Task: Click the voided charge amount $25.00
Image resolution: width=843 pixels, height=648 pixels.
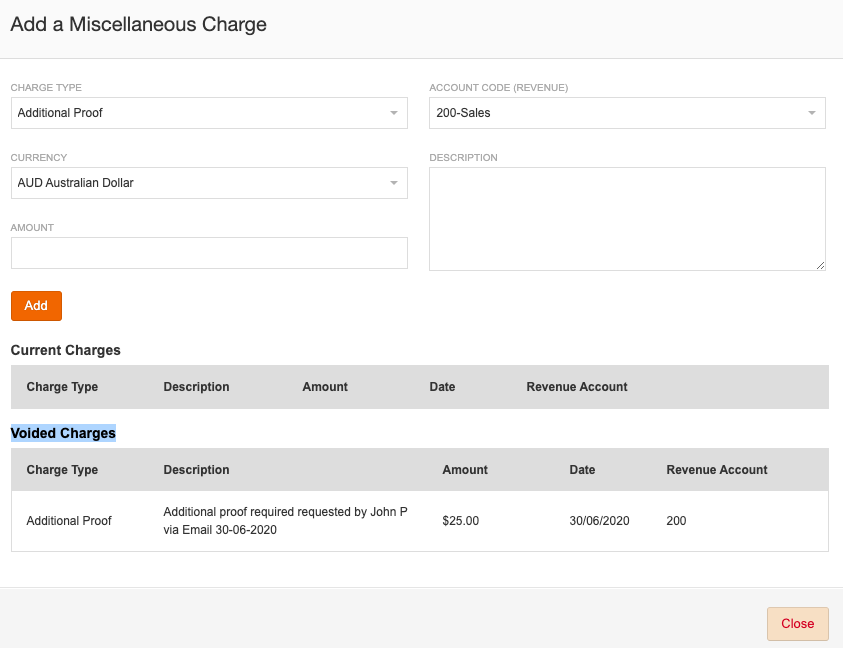Action: click(x=461, y=521)
